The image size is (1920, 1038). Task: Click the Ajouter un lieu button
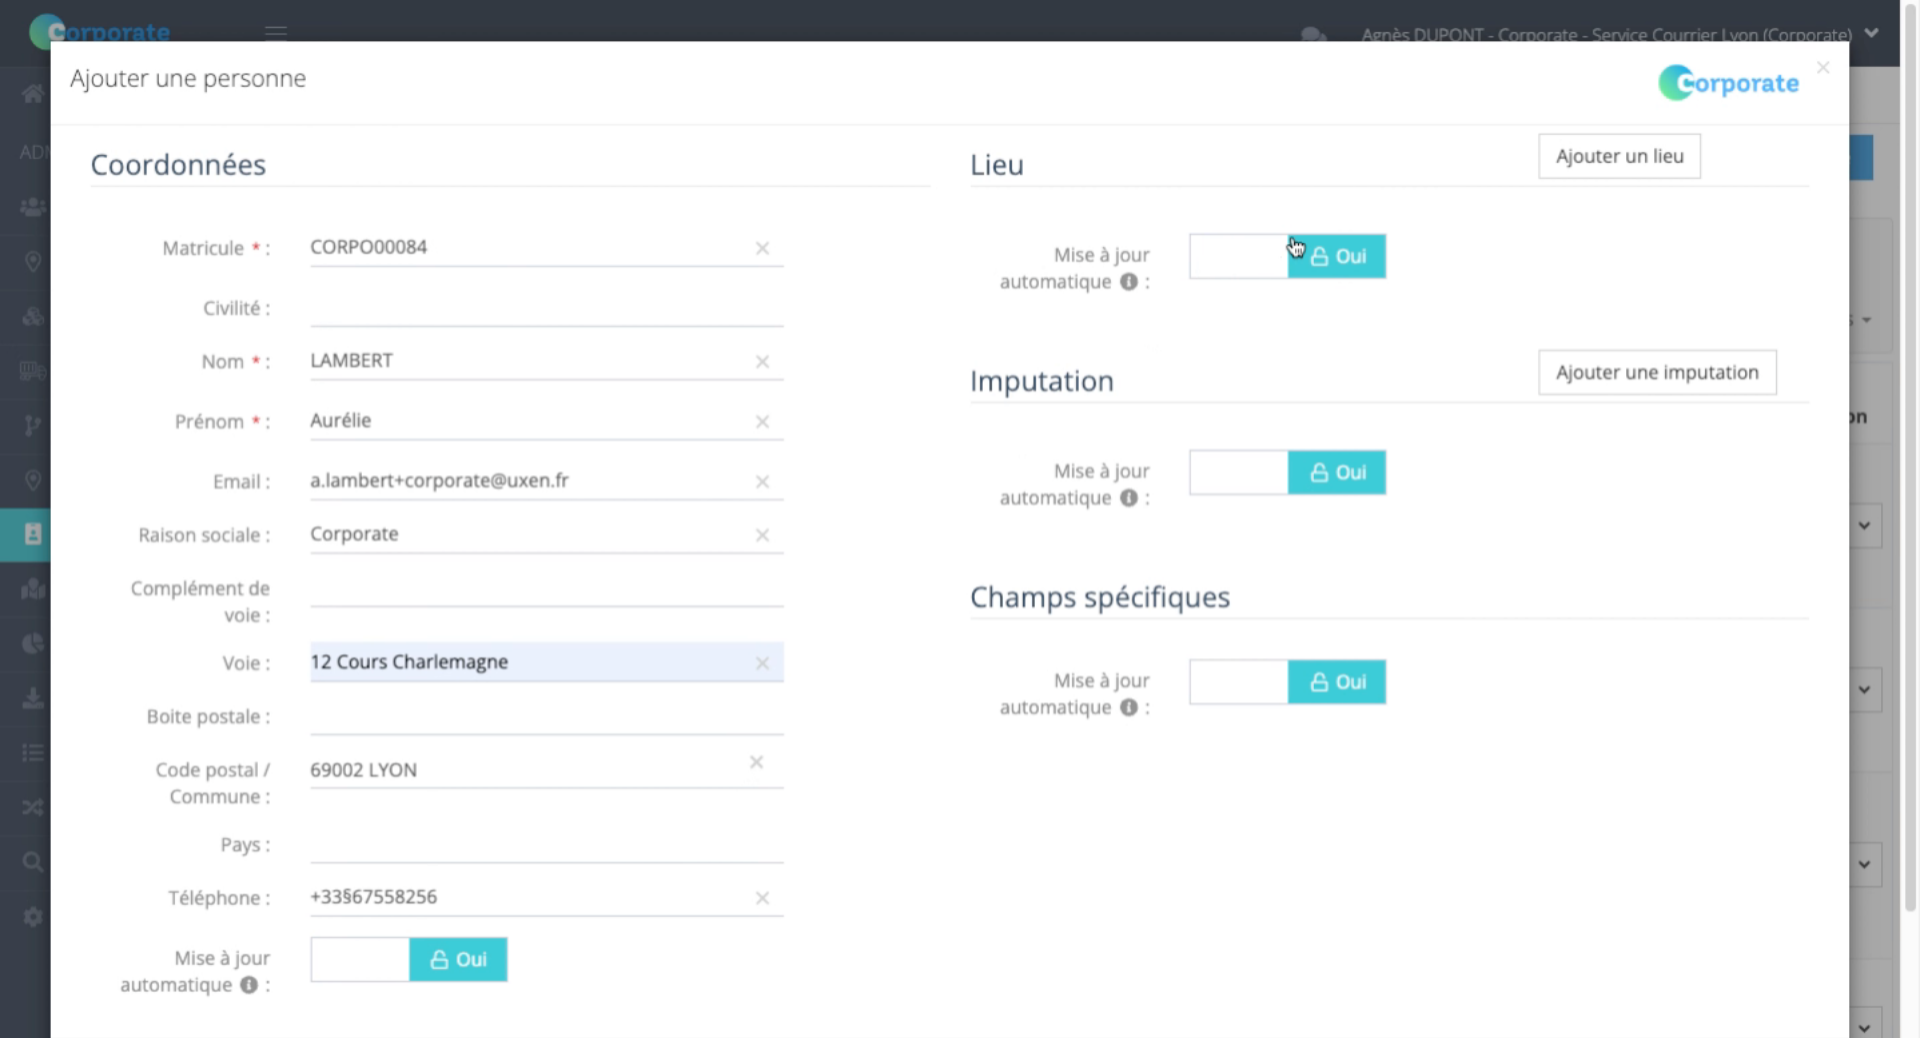[x=1619, y=156]
